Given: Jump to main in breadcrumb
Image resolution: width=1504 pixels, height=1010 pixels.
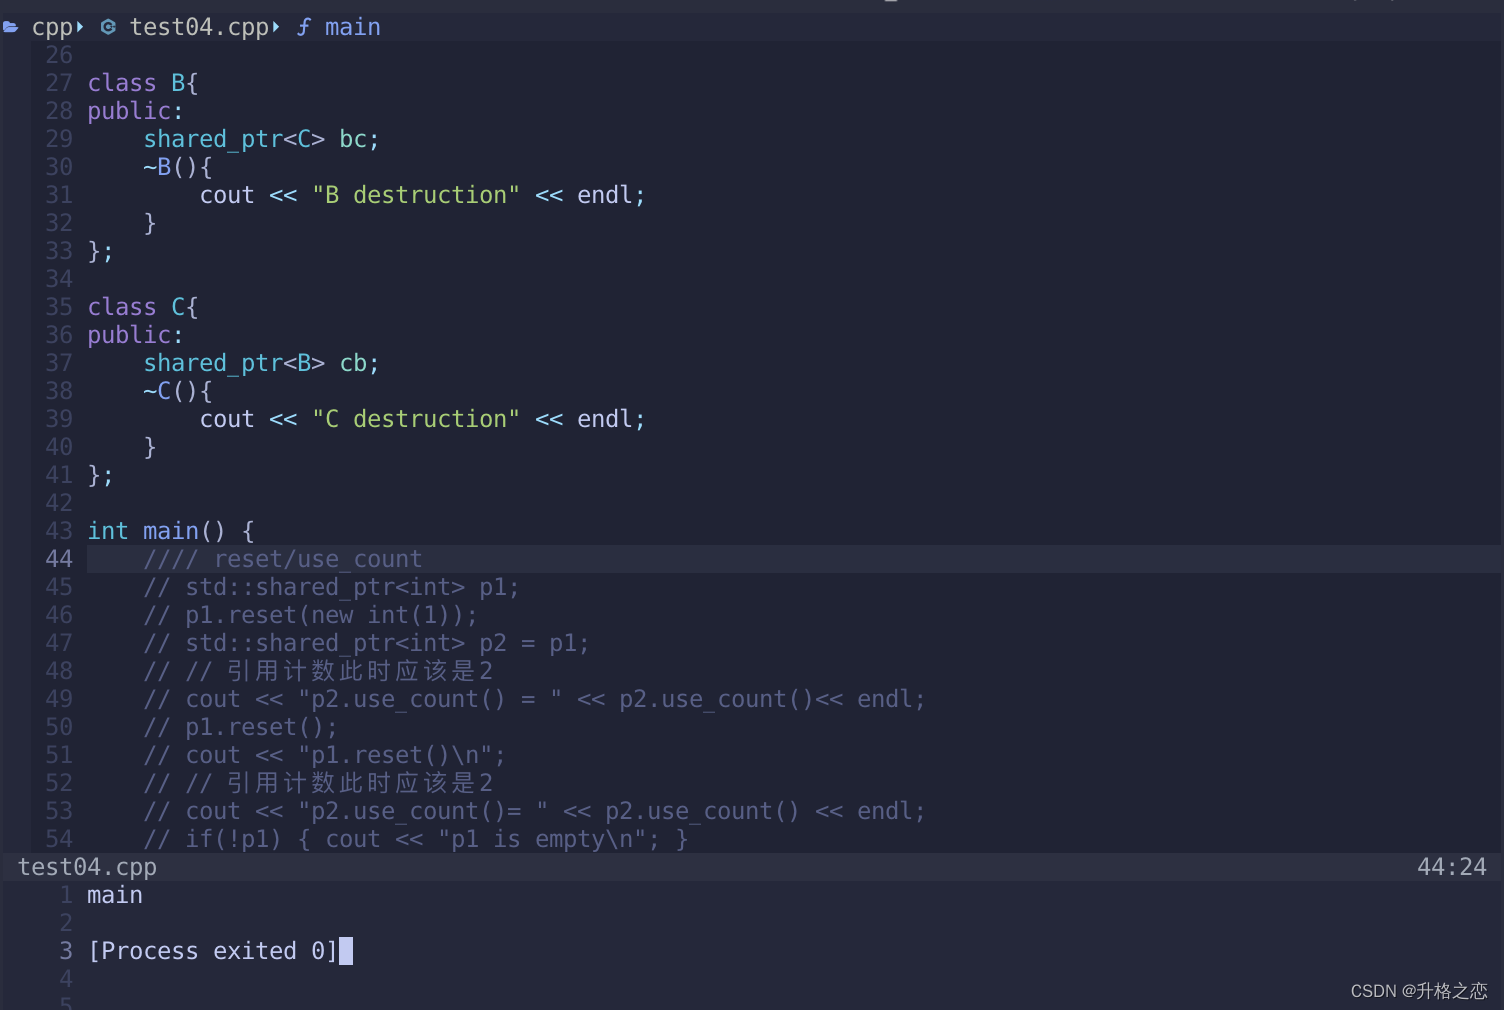Looking at the screenshot, I should (x=352, y=27).
